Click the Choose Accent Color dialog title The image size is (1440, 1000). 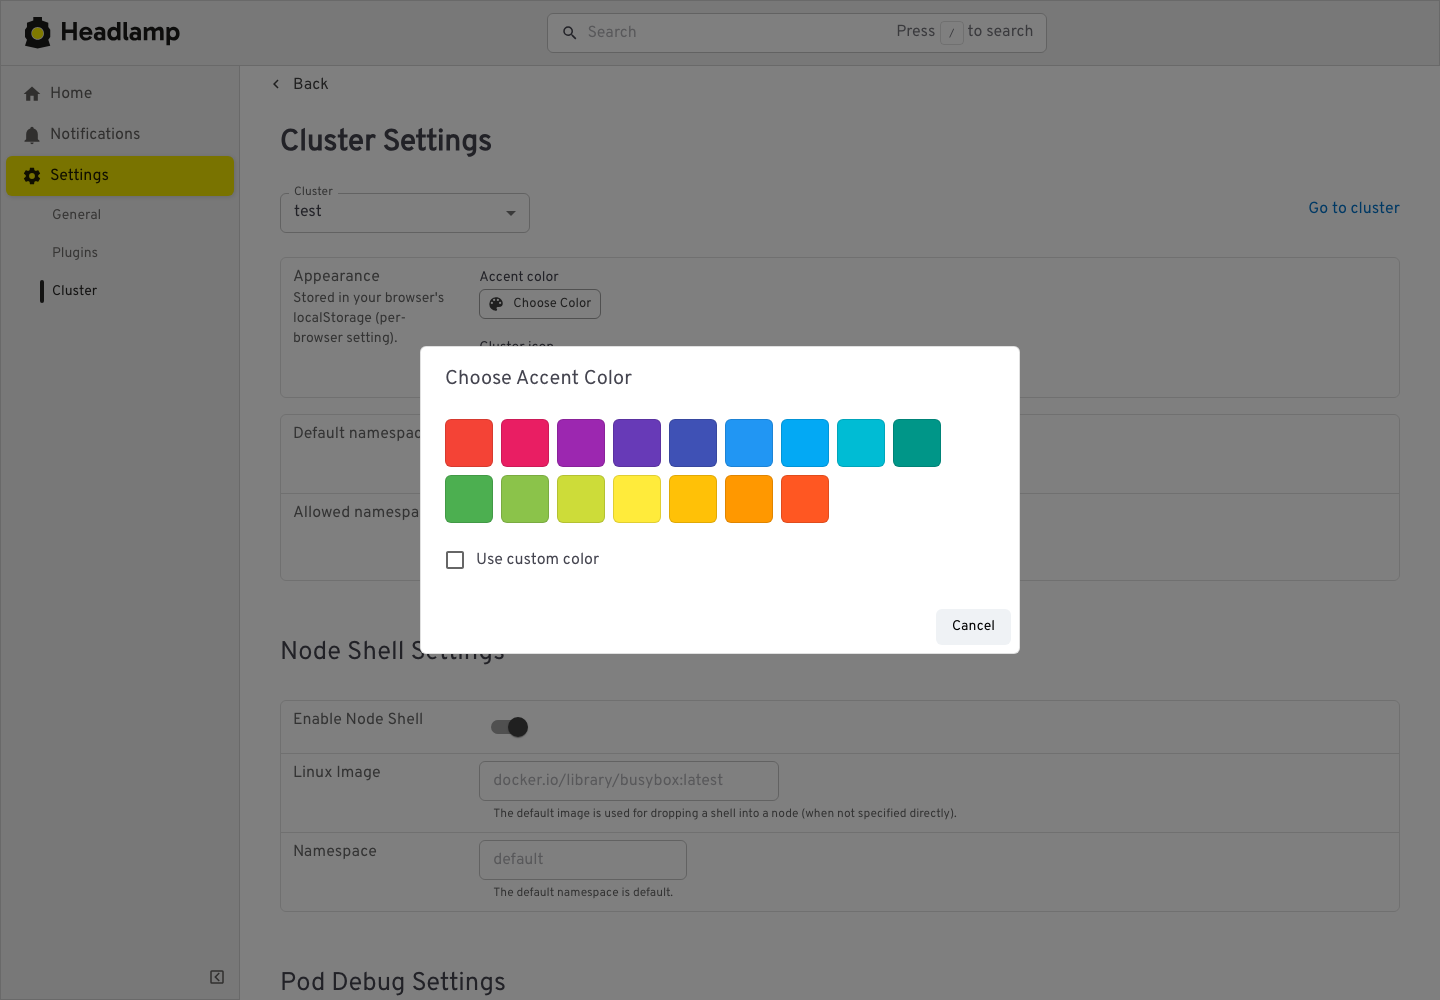(x=539, y=378)
